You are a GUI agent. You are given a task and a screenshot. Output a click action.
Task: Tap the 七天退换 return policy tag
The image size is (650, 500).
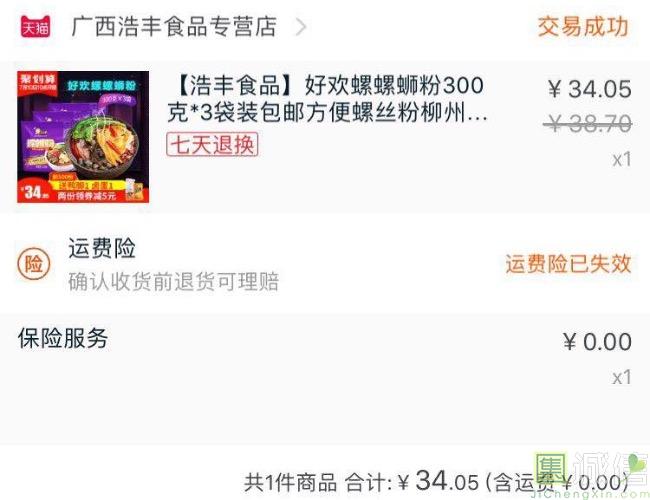tap(212, 144)
